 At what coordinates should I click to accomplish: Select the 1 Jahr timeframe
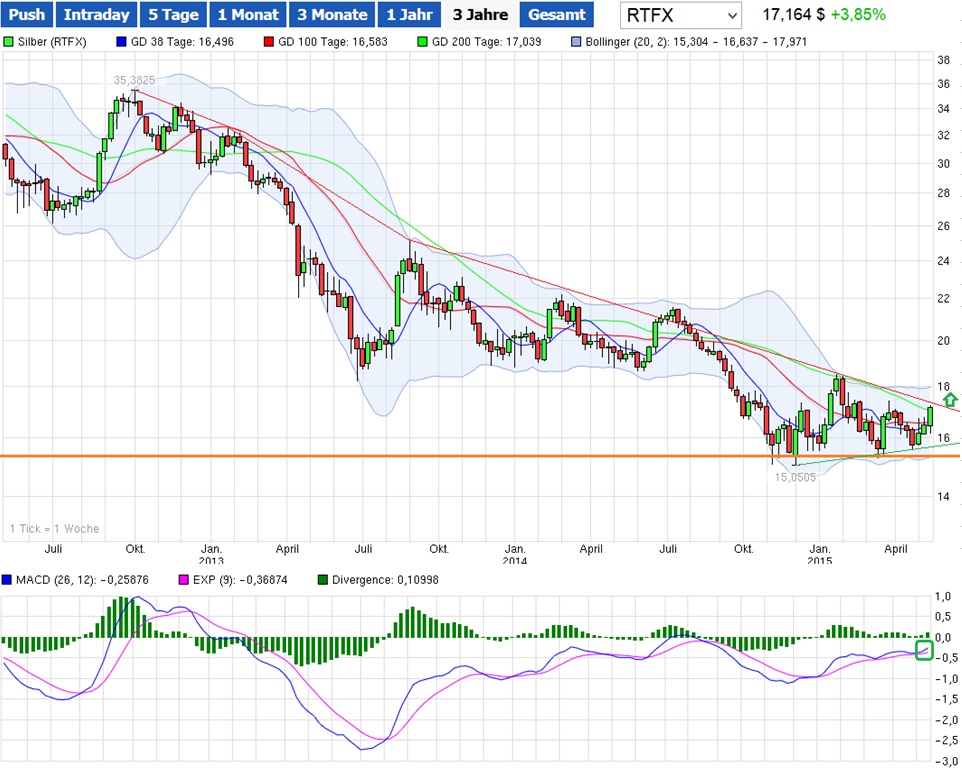click(x=409, y=15)
